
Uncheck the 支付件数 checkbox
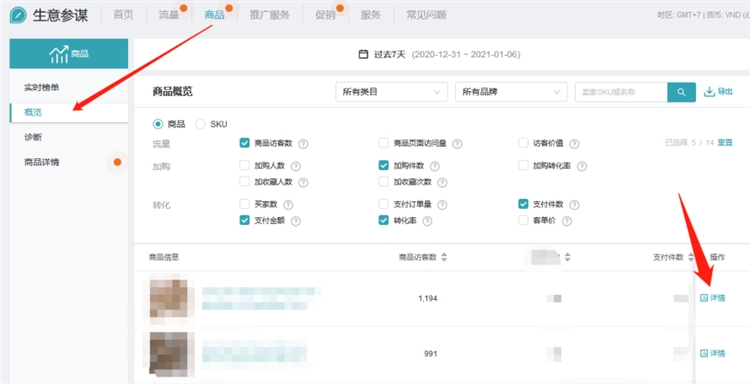[523, 204]
